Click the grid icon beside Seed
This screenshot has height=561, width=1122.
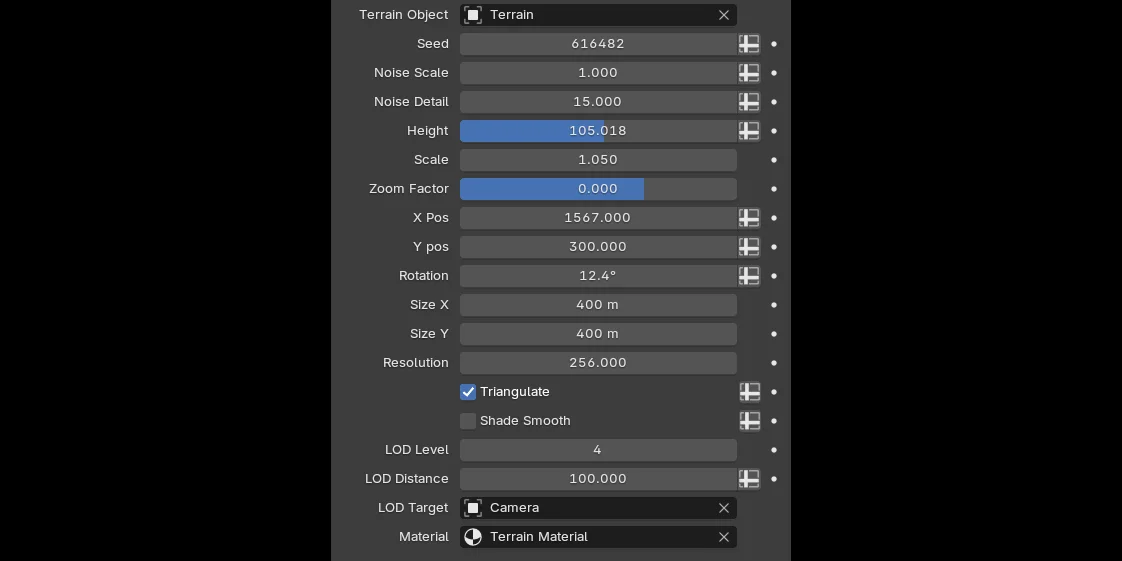749,44
